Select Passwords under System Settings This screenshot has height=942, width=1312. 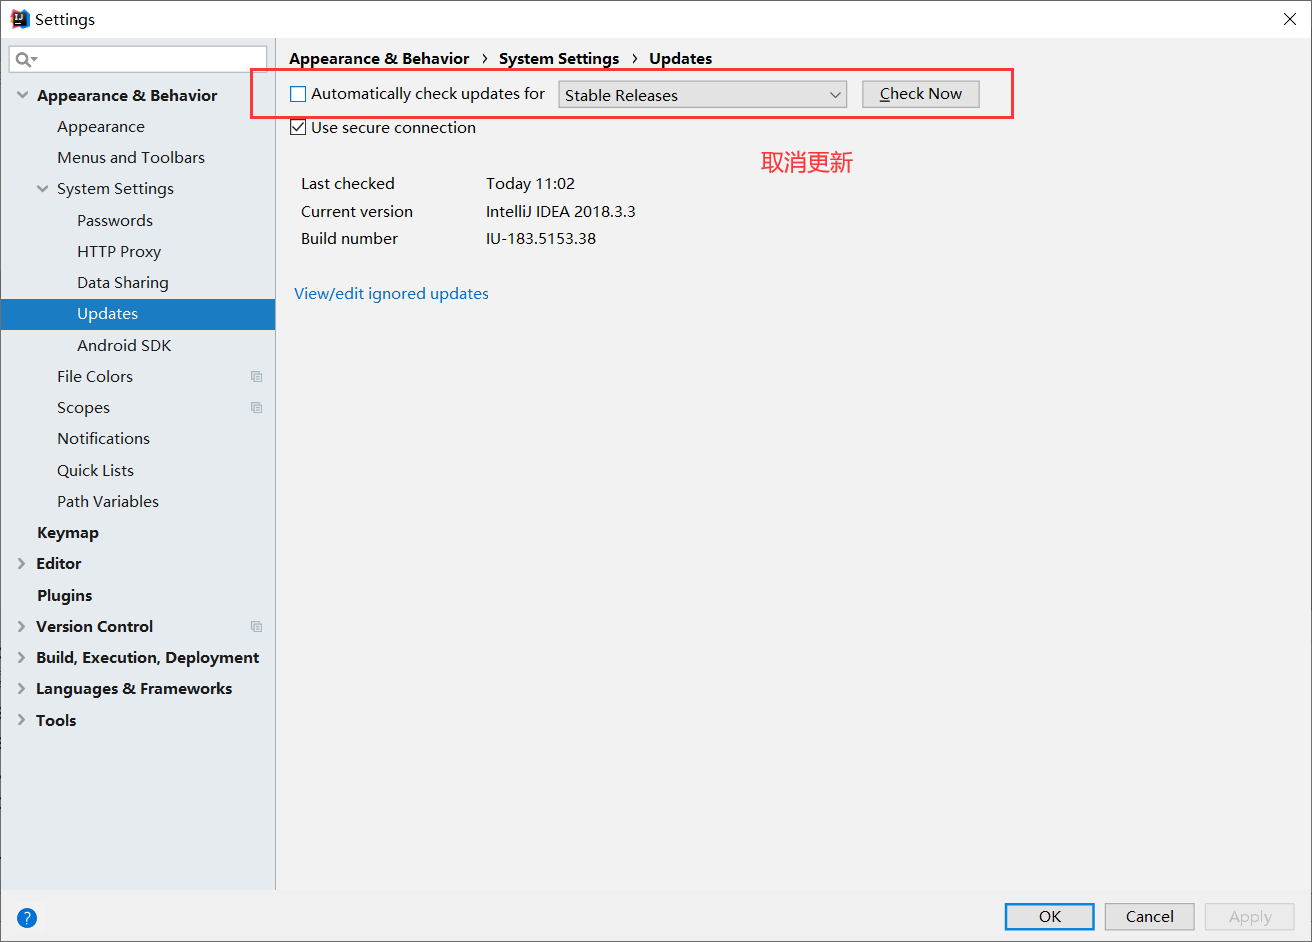(x=115, y=221)
